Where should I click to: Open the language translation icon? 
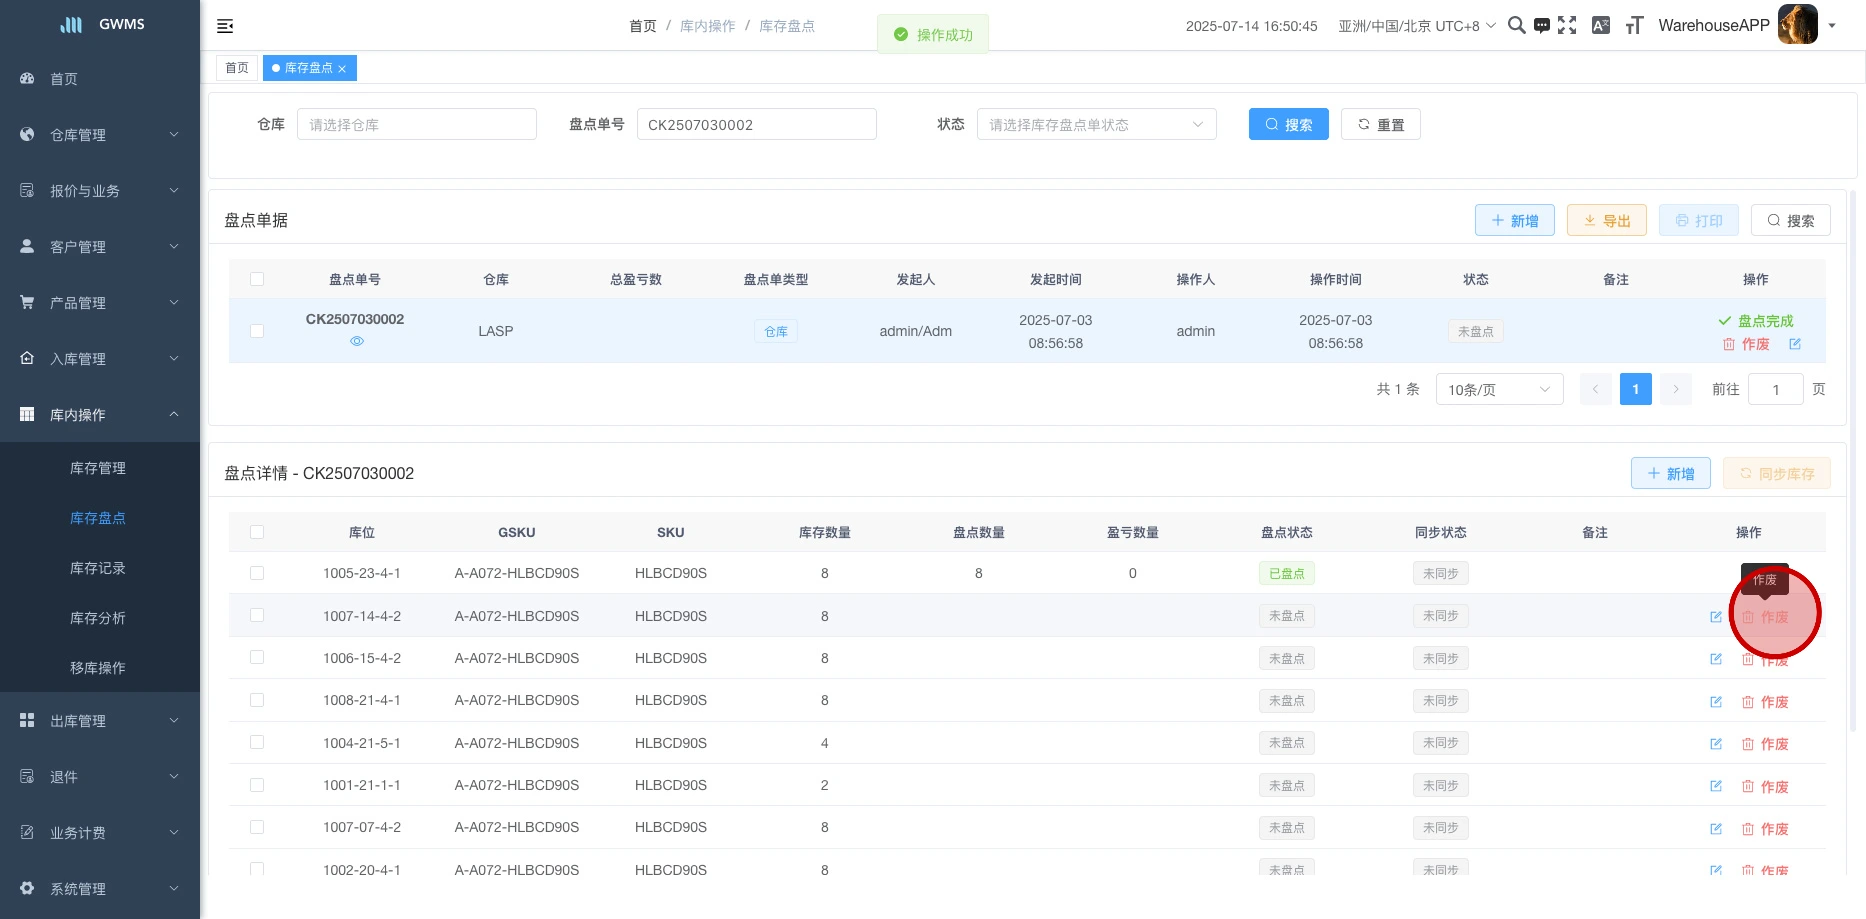click(x=1601, y=26)
